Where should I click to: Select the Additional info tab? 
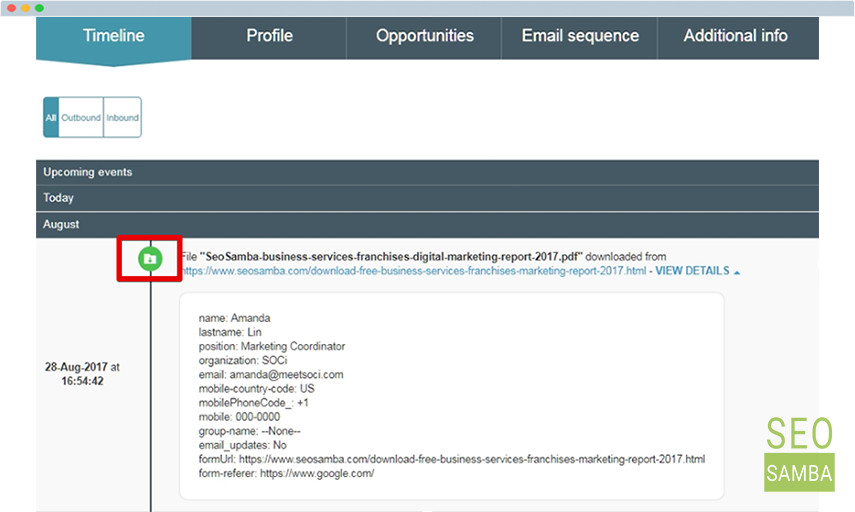pyautogui.click(x=736, y=36)
